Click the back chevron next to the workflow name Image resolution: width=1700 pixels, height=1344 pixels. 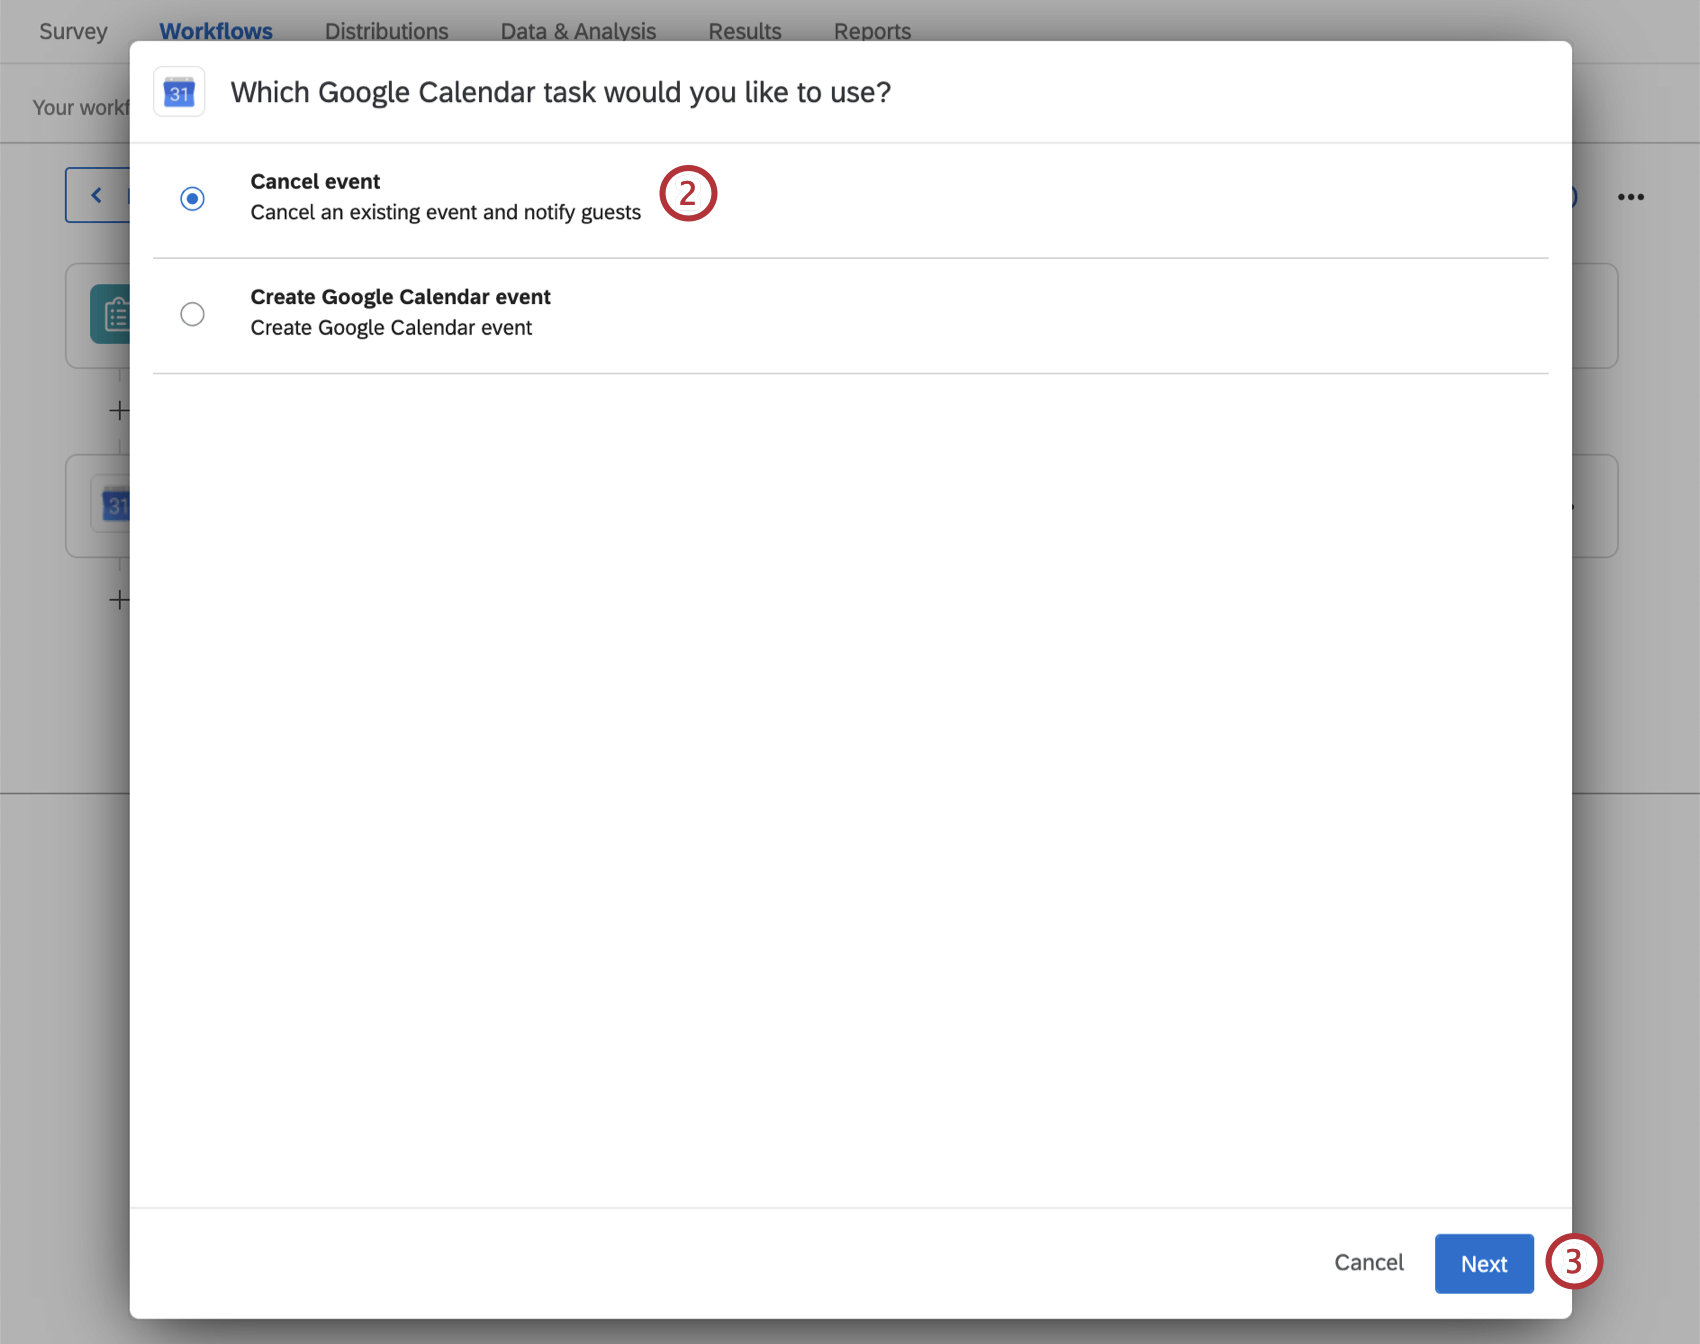tap(97, 194)
